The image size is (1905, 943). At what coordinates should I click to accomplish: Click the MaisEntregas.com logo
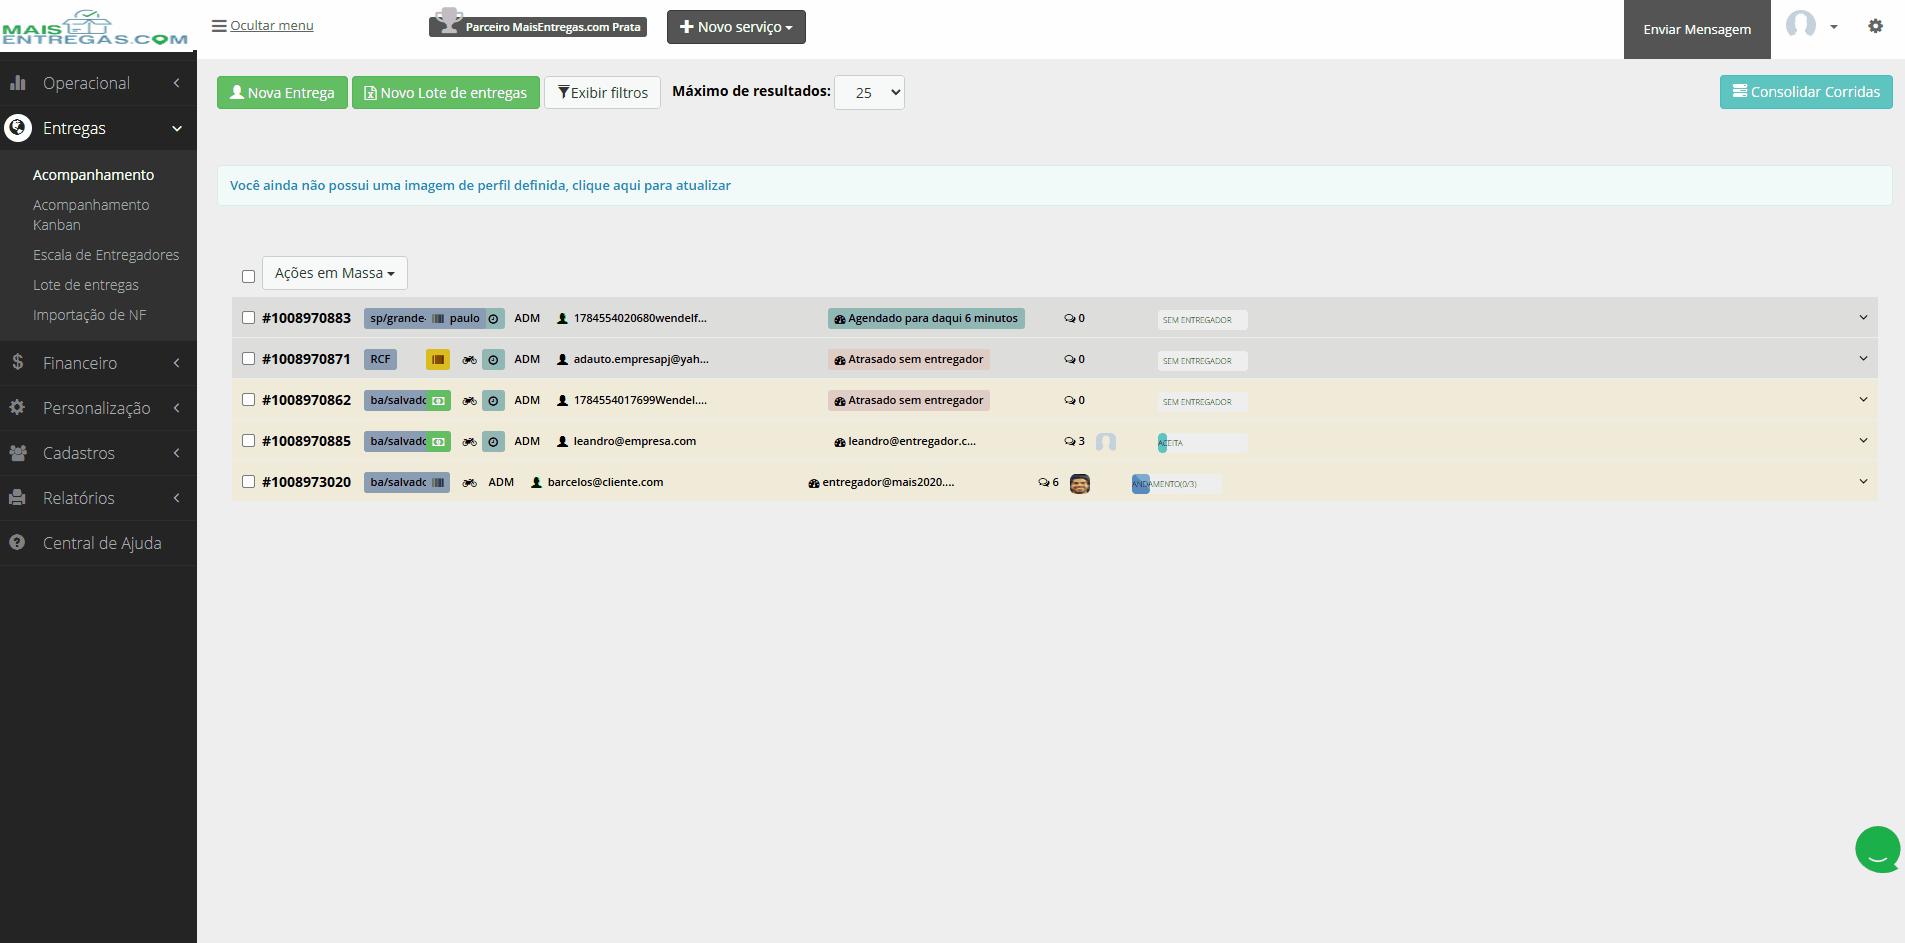96,28
